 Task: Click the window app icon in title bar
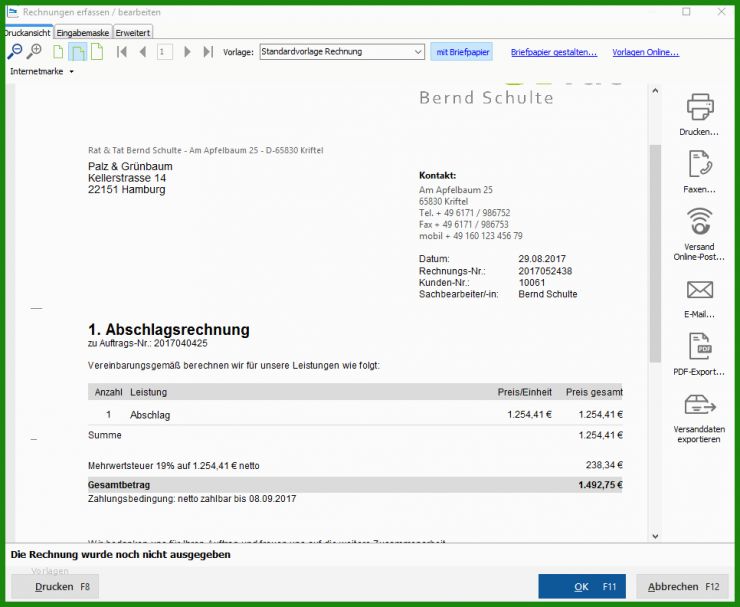[x=12, y=12]
